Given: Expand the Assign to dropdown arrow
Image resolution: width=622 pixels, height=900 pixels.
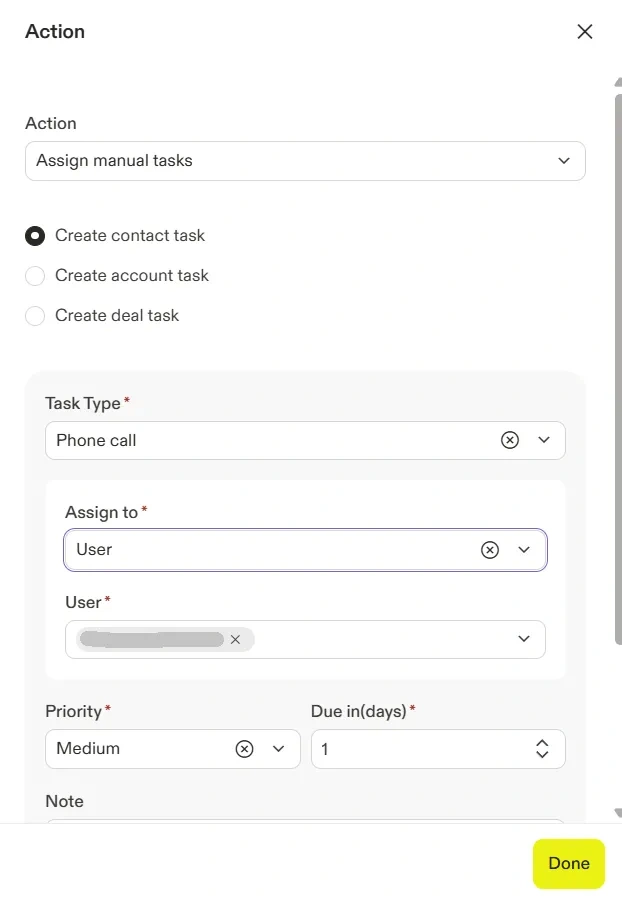Looking at the screenshot, I should 524,550.
